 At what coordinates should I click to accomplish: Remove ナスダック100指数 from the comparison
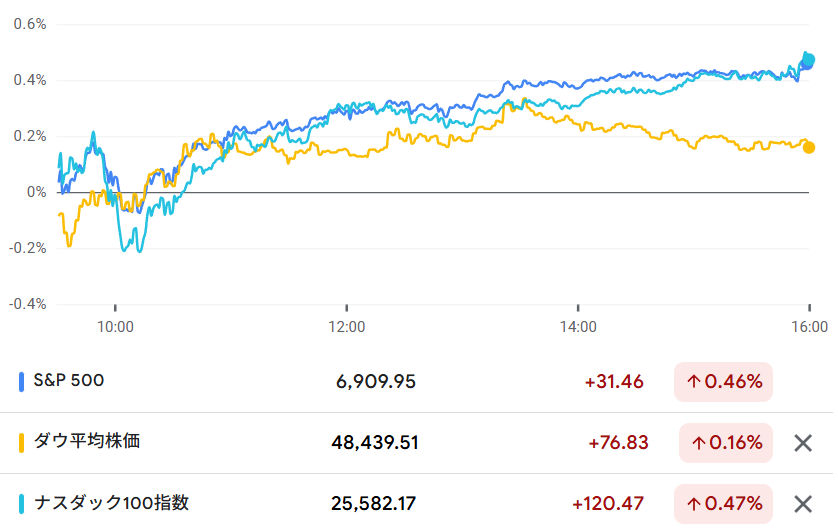[x=802, y=504]
